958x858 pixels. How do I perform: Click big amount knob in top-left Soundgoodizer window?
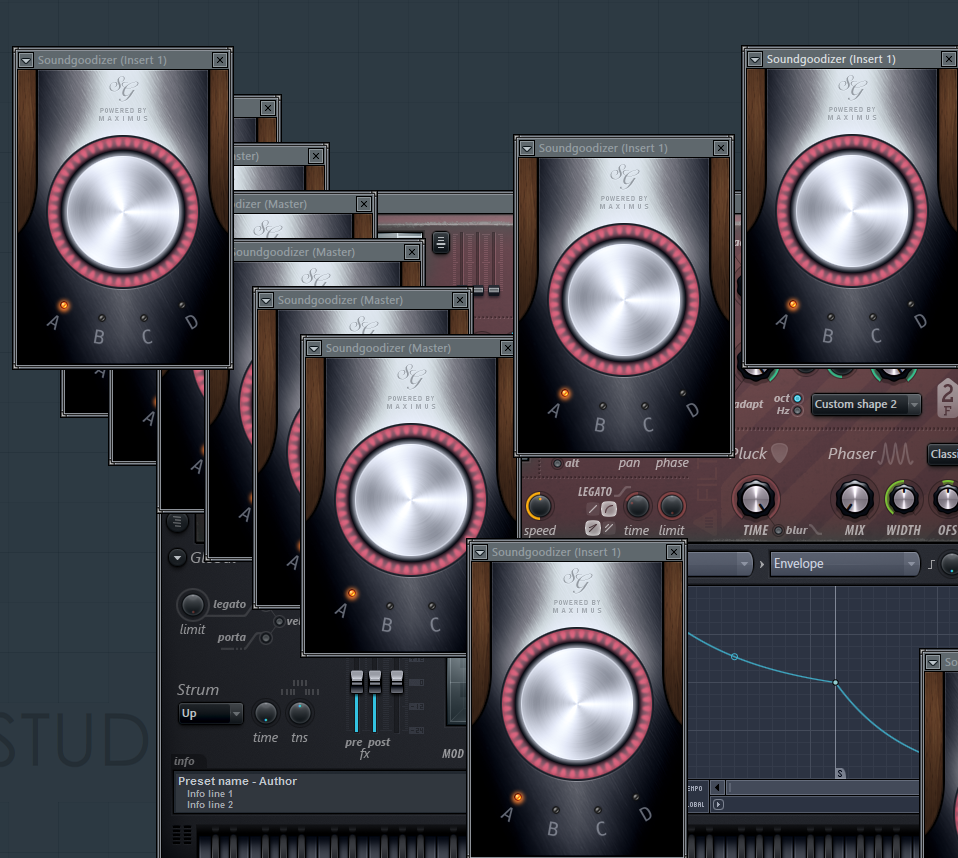click(123, 212)
